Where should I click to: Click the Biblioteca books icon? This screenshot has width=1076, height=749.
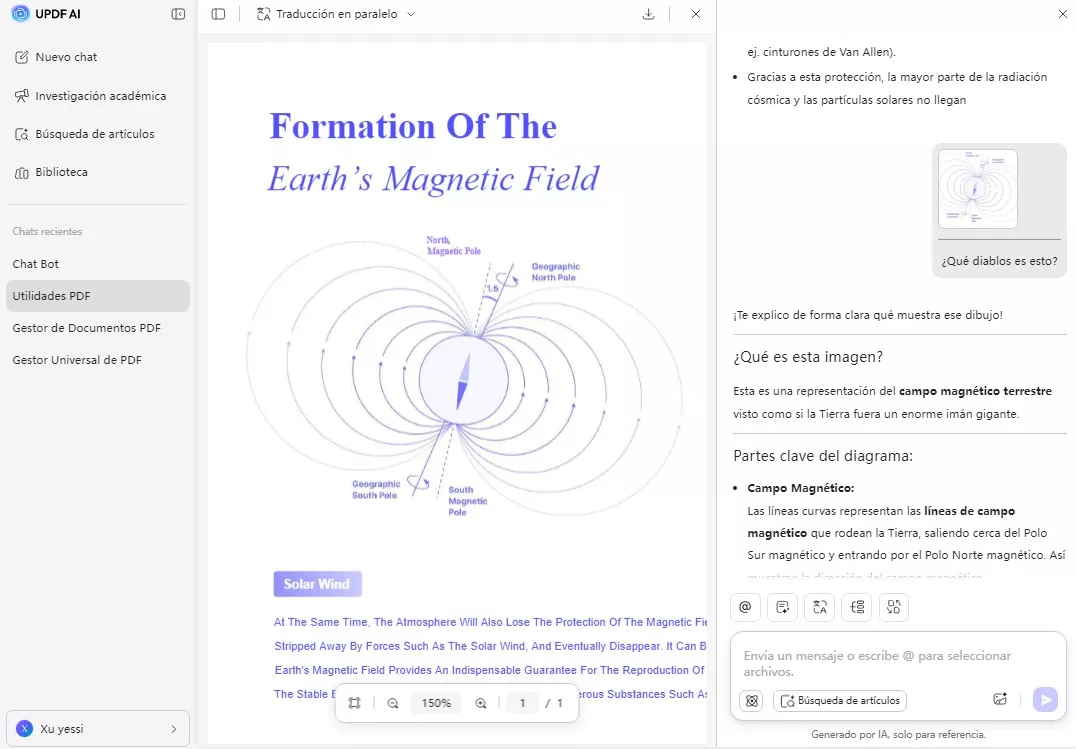tap(21, 172)
